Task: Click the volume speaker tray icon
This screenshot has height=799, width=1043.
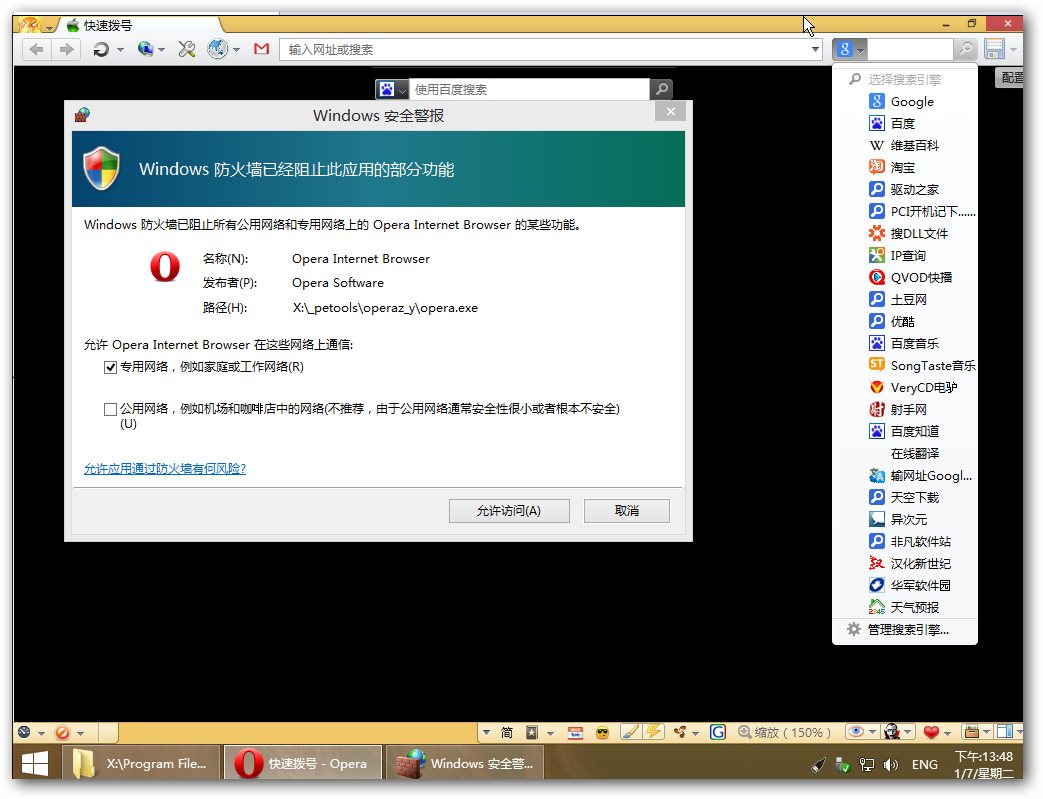Action: tap(891, 765)
